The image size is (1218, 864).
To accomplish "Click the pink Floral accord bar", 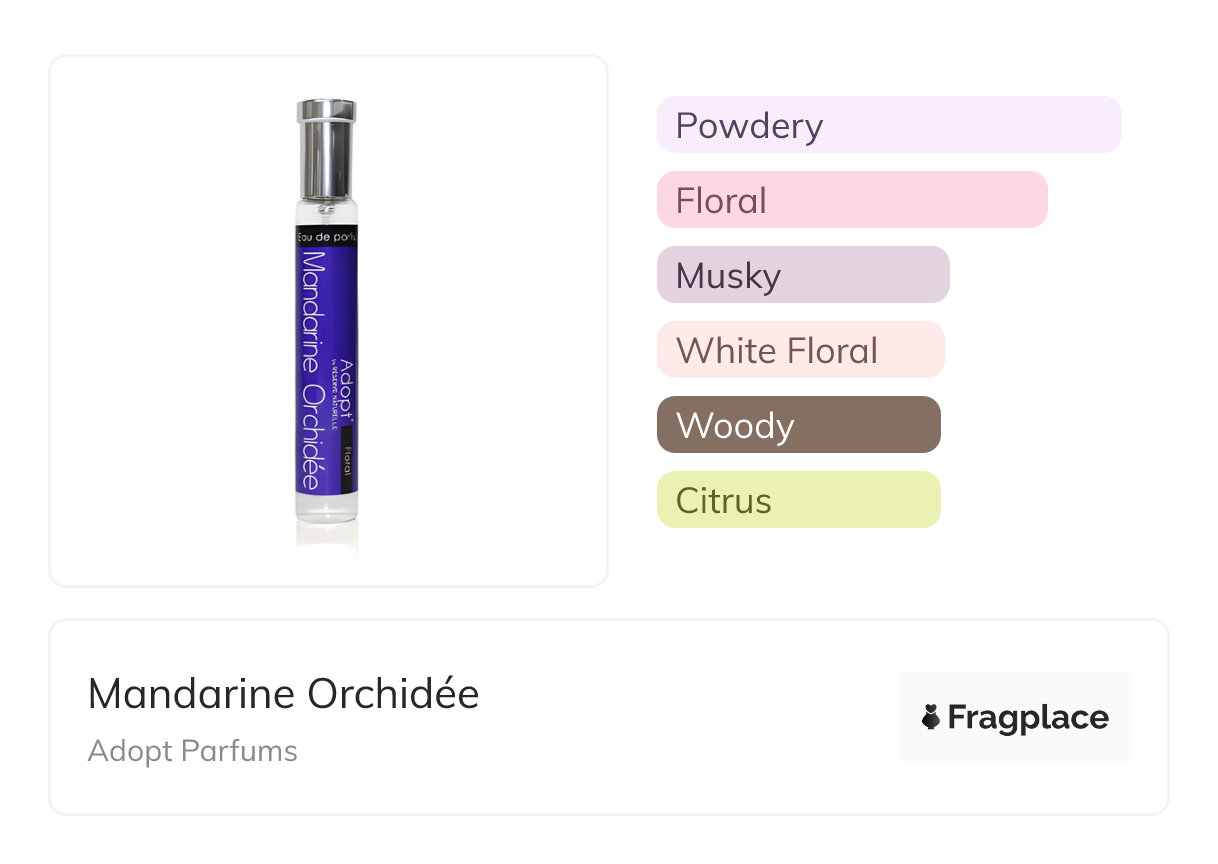I will point(851,200).
